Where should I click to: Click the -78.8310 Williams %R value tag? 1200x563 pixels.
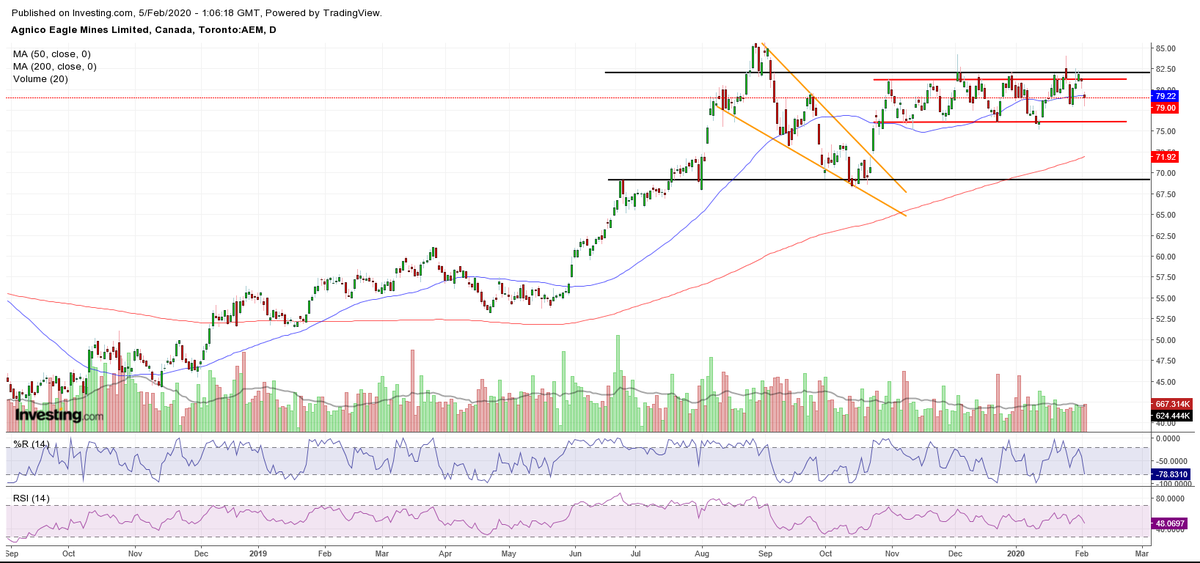coord(1170,475)
